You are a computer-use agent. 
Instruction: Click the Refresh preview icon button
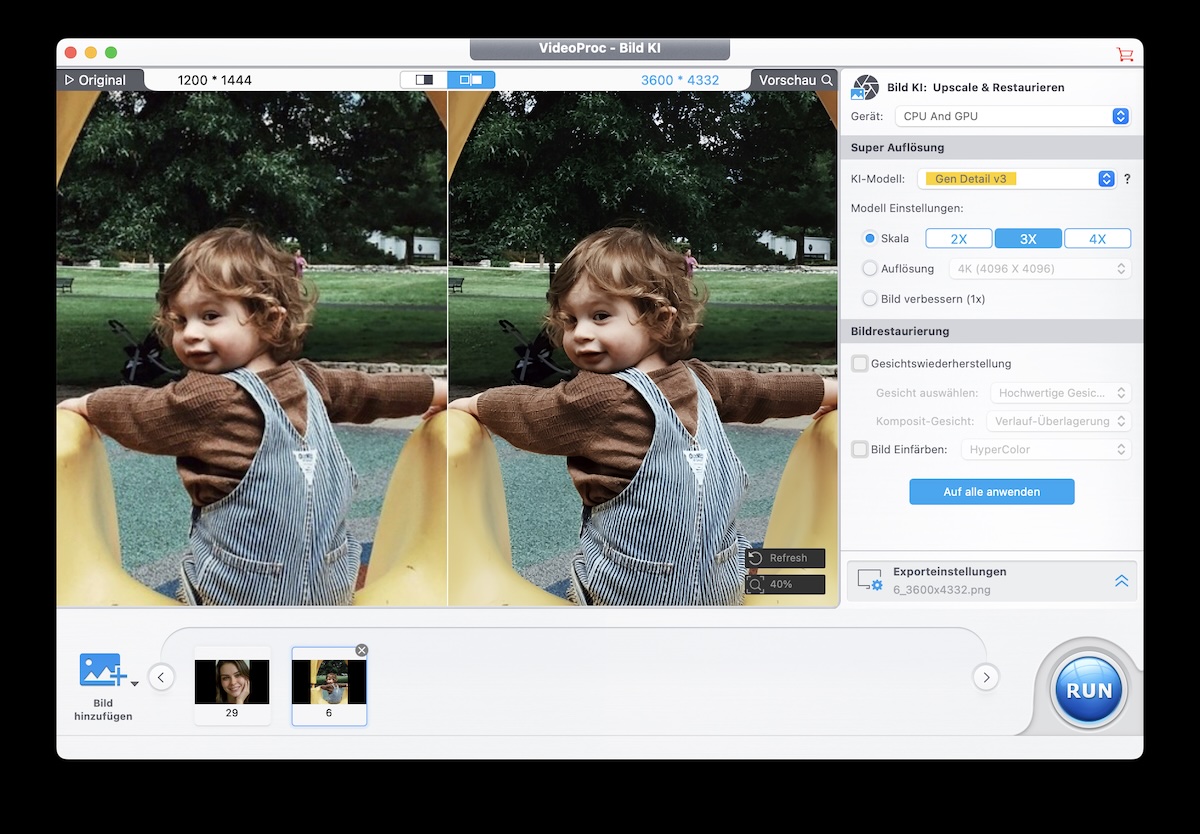tap(756, 558)
